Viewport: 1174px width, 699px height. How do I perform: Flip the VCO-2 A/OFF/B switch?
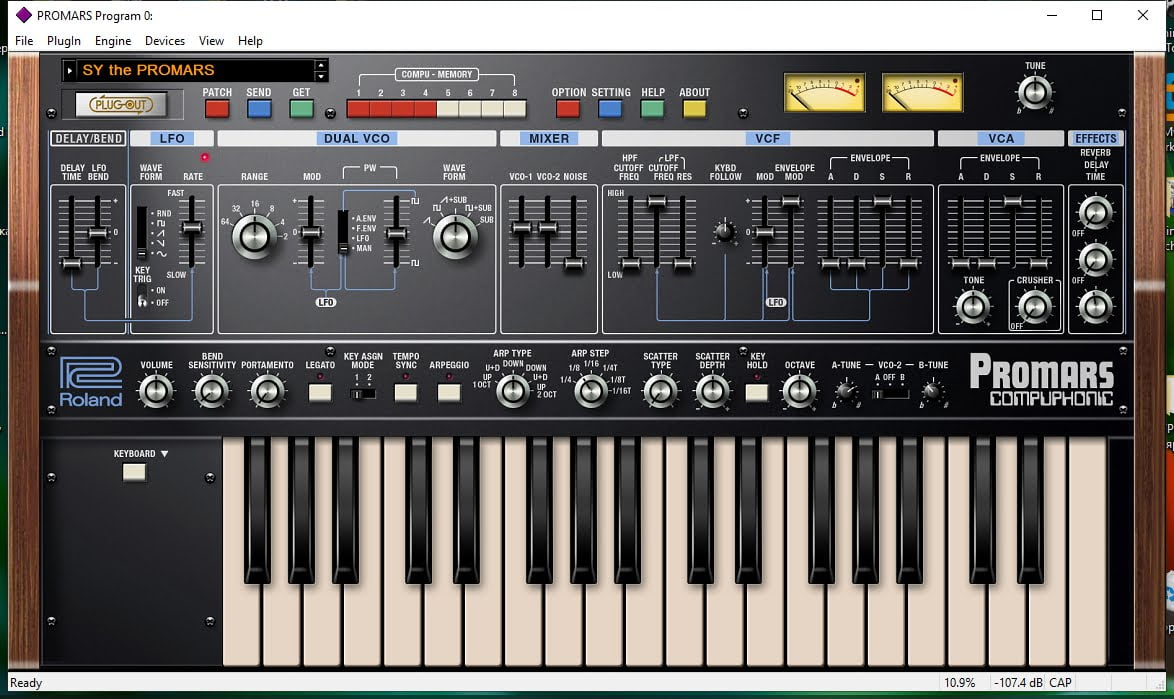(x=889, y=394)
